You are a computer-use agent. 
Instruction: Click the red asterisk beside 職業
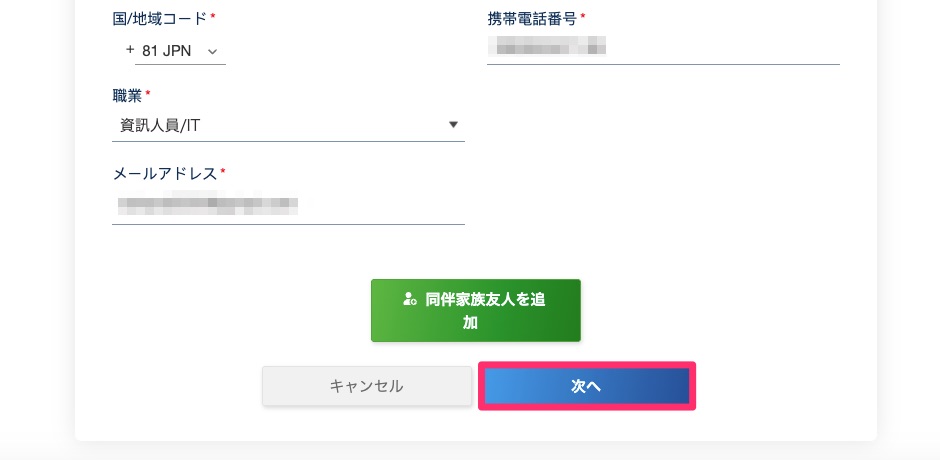pyautogui.click(x=148, y=95)
